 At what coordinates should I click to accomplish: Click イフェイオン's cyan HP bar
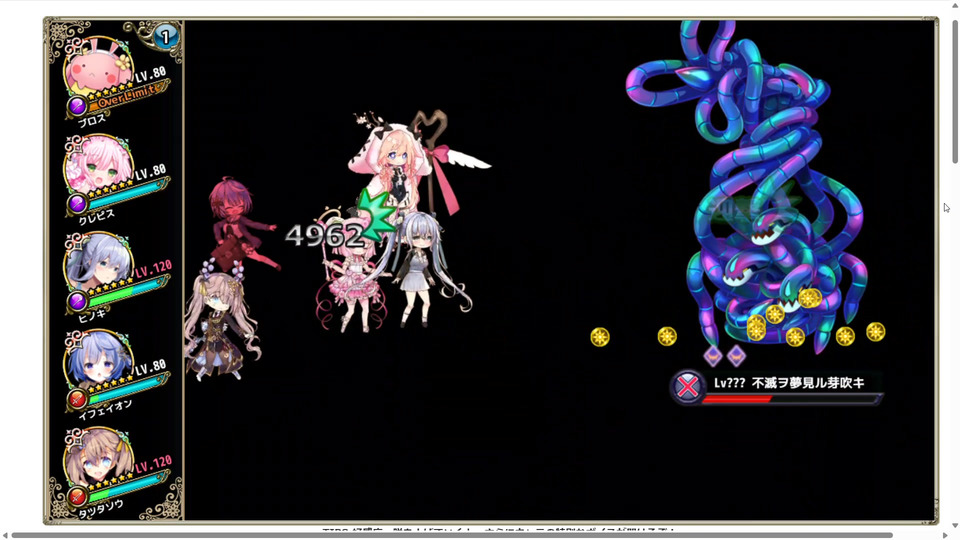[127, 388]
